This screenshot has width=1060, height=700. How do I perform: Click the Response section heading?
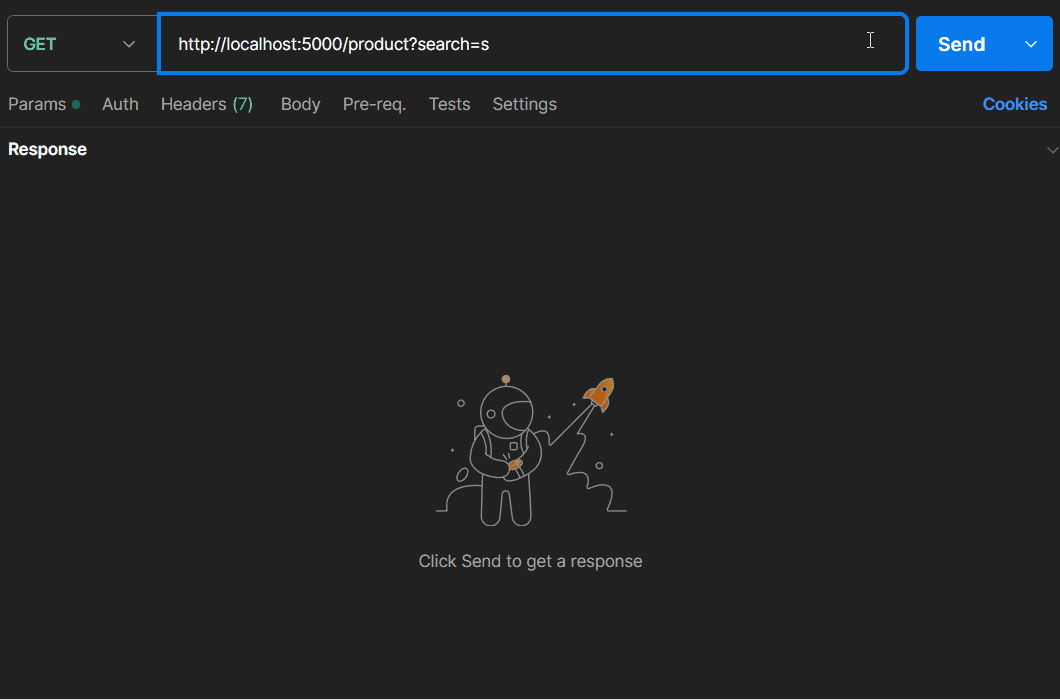coord(47,149)
